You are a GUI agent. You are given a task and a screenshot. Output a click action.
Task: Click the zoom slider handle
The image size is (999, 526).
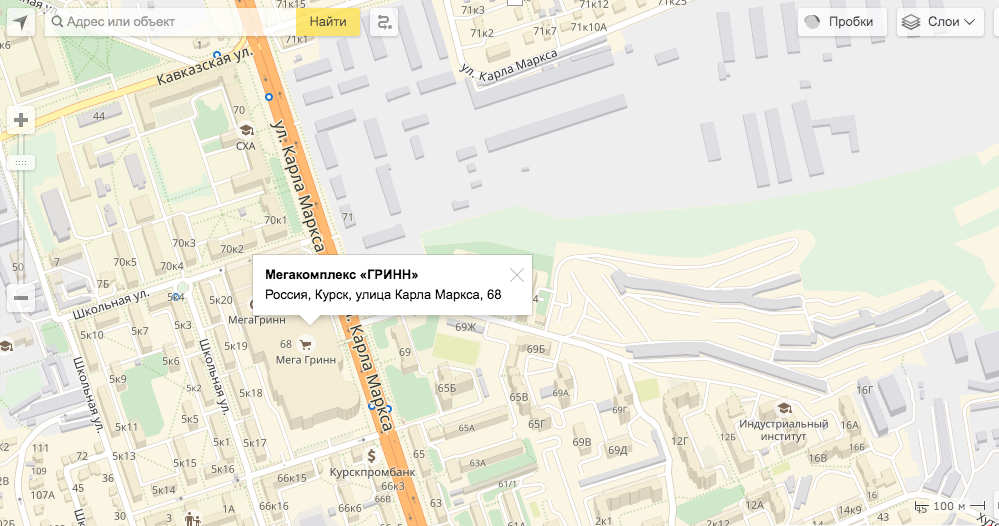point(21,163)
